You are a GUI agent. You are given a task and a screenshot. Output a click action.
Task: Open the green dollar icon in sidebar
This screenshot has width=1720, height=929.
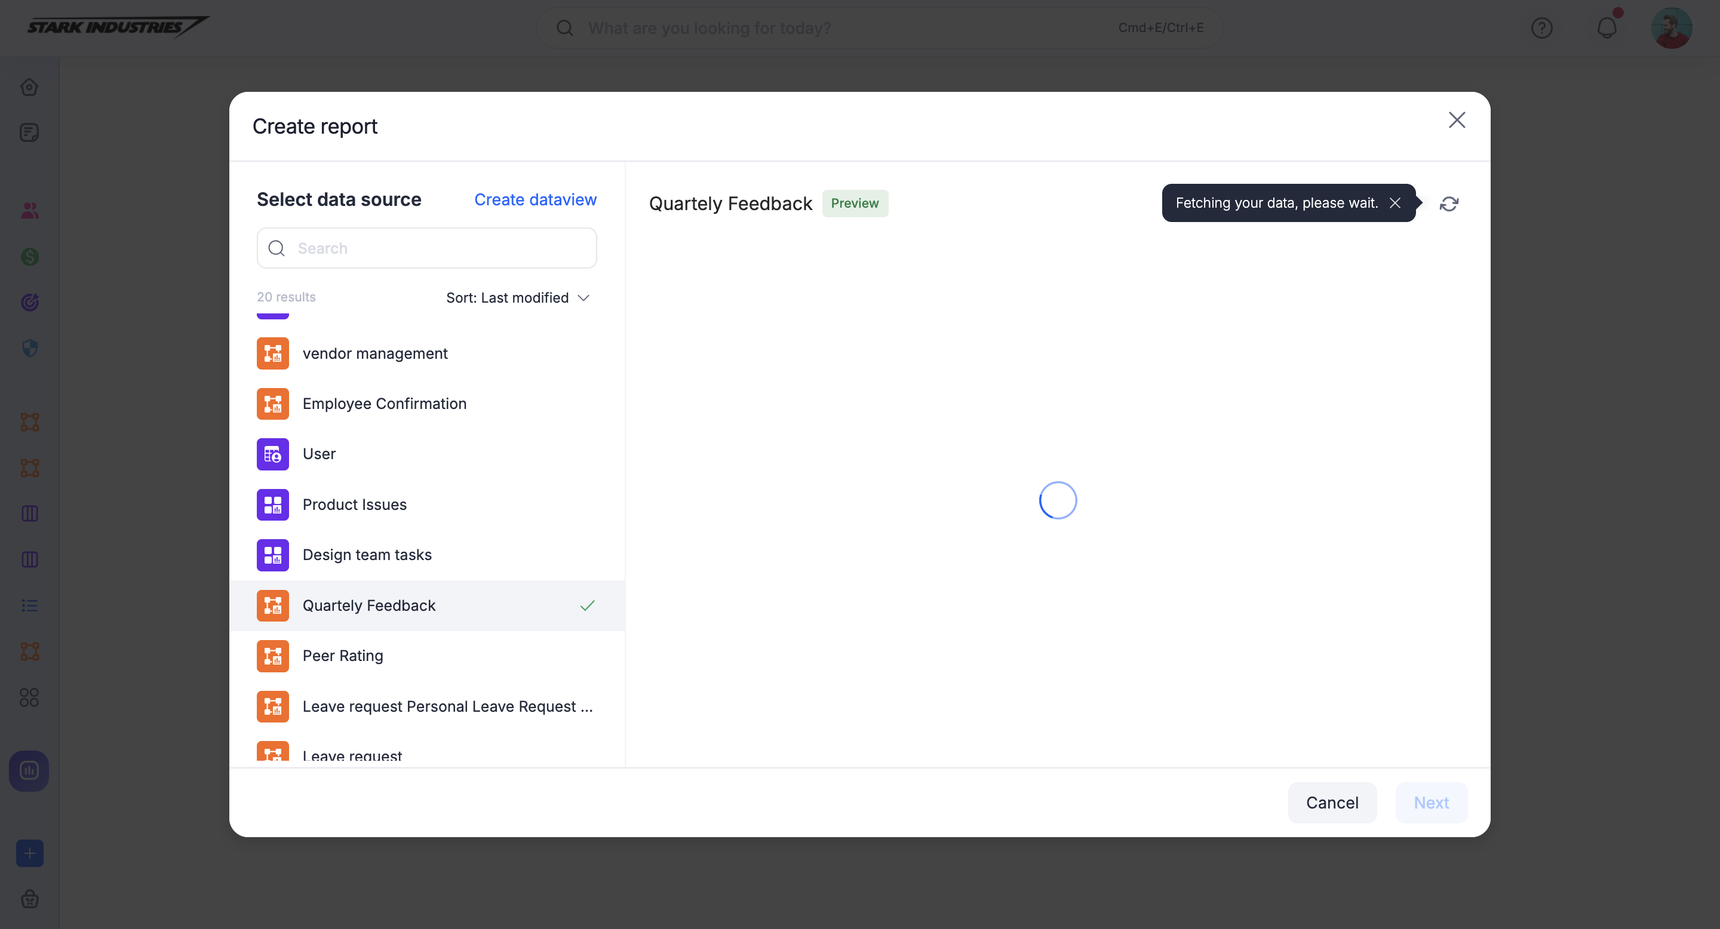point(30,257)
